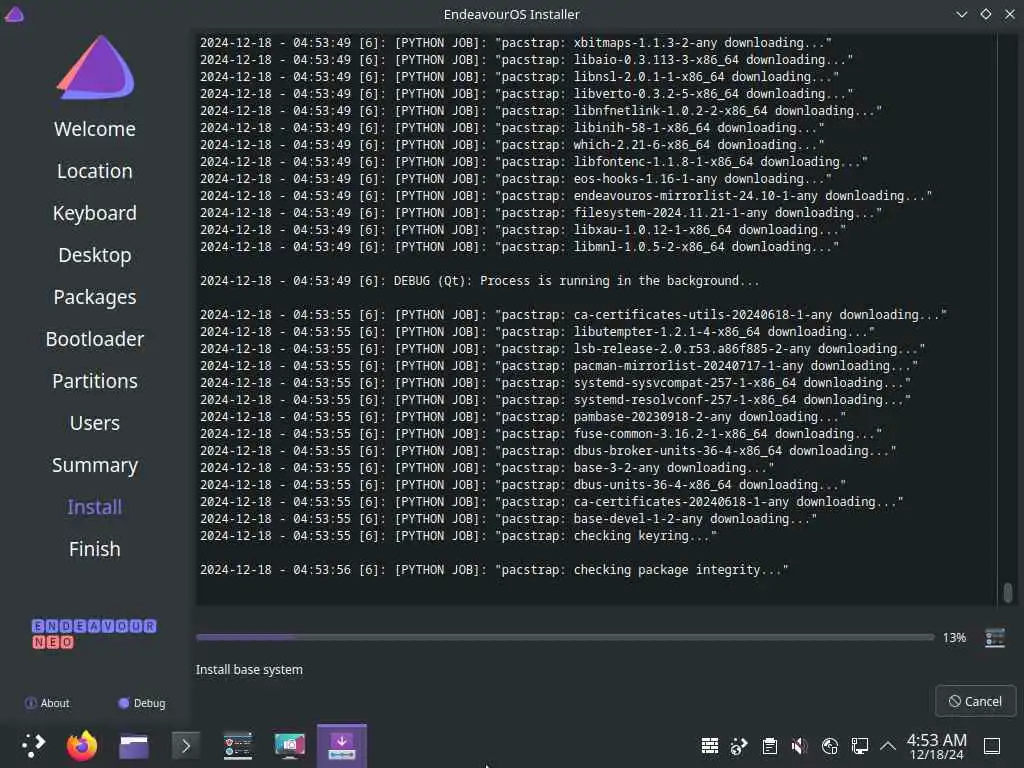The height and width of the screenshot is (768, 1024).
Task: Open the clock showing 4:53 AM
Action: 936,746
